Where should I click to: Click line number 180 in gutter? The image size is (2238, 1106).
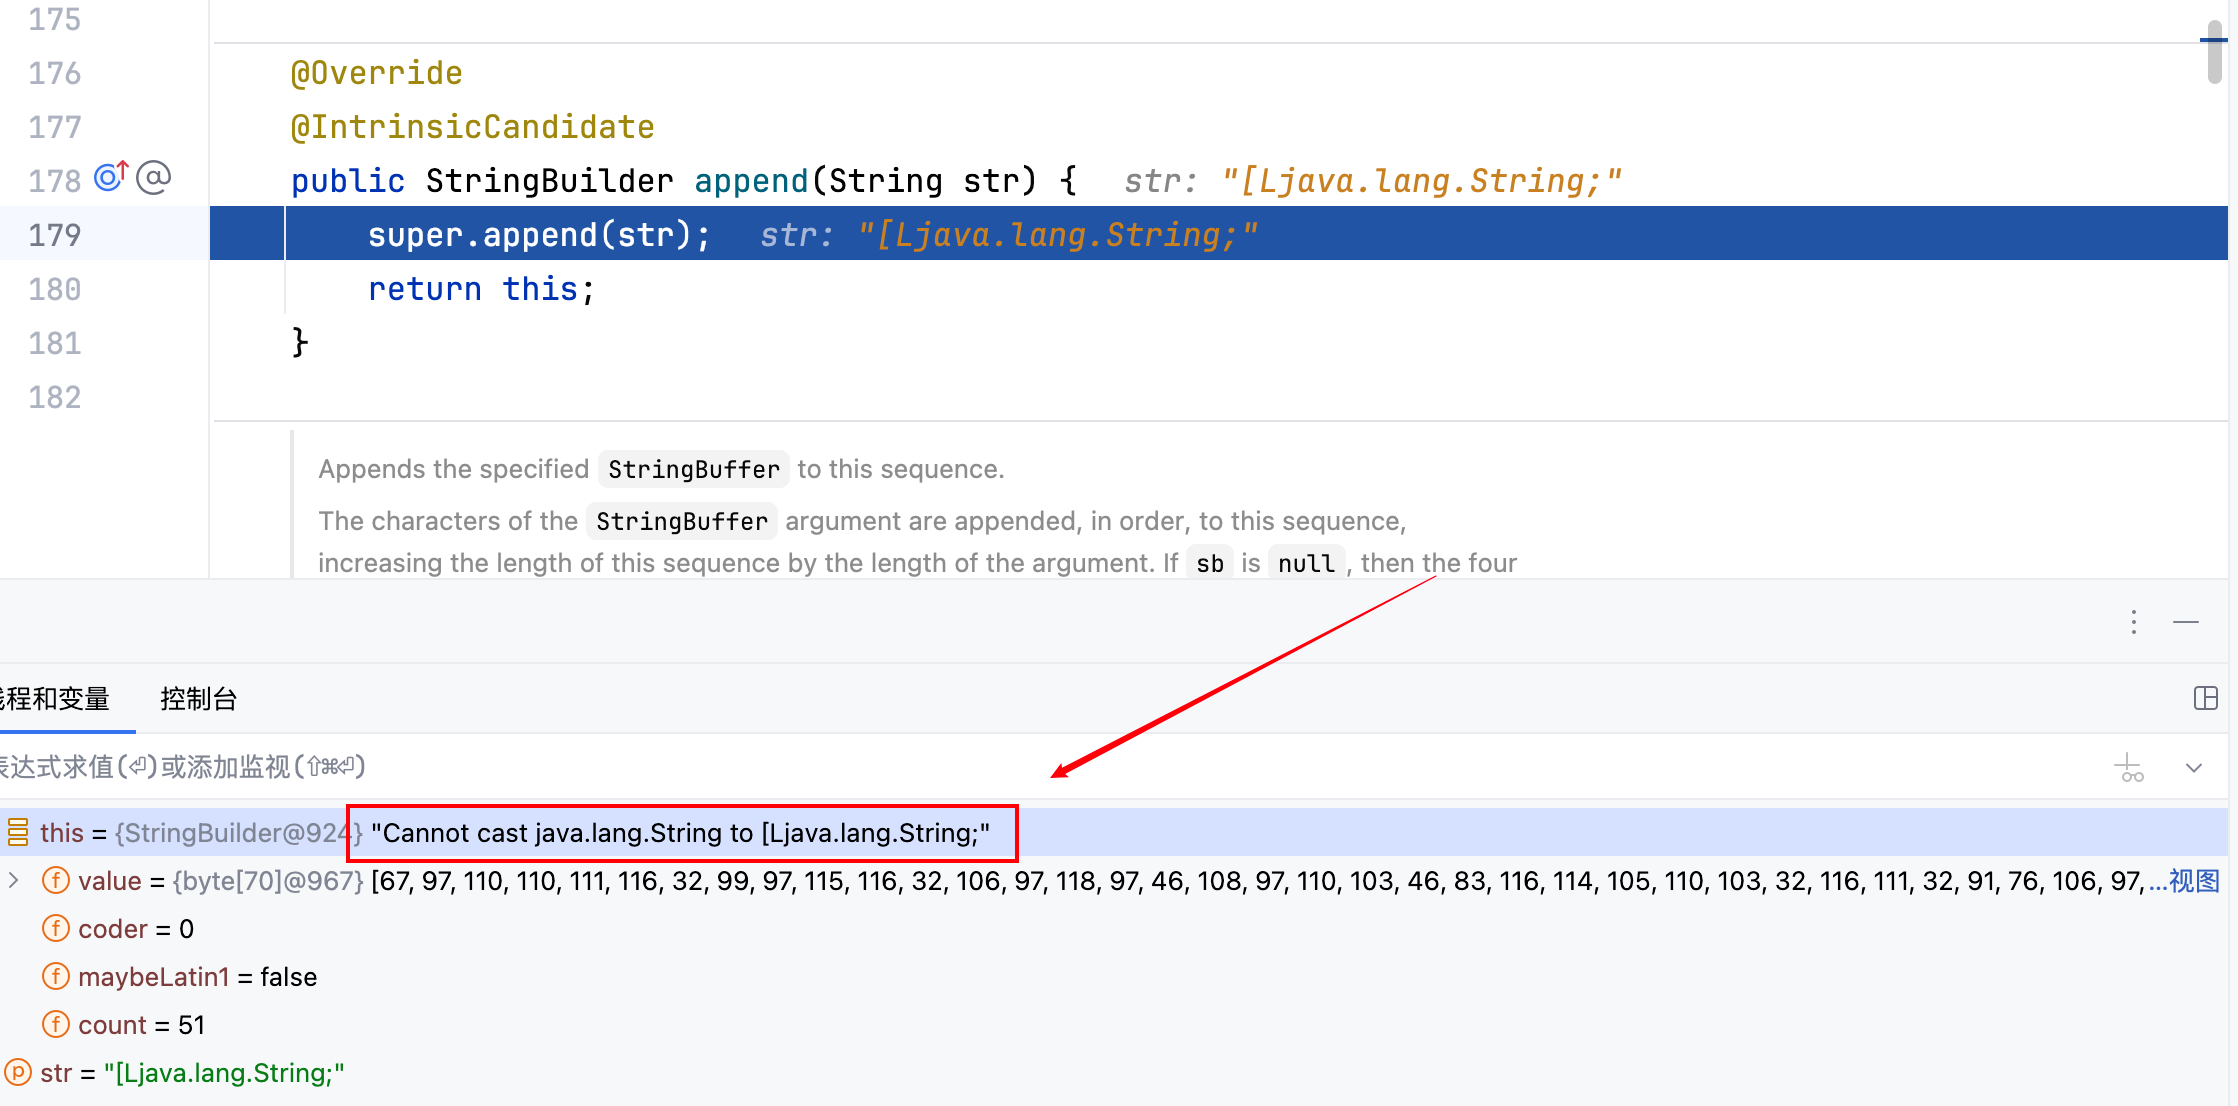coord(54,289)
